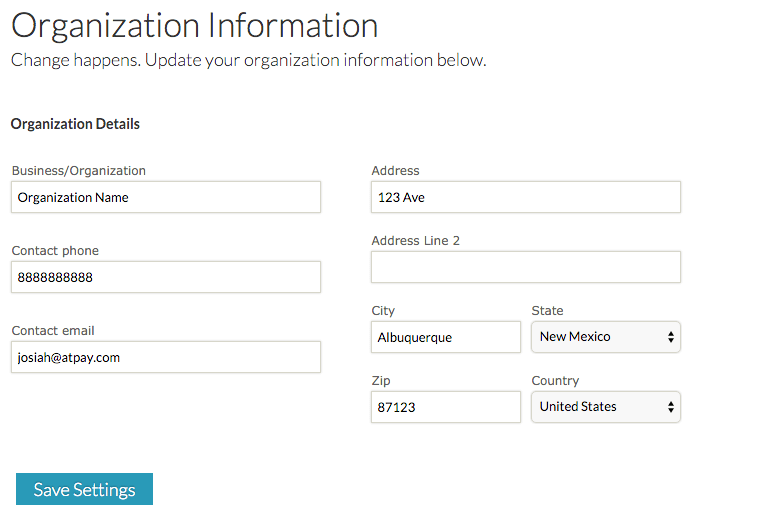The image size is (763, 529).
Task: Click the Country label text
Action: 555,381
